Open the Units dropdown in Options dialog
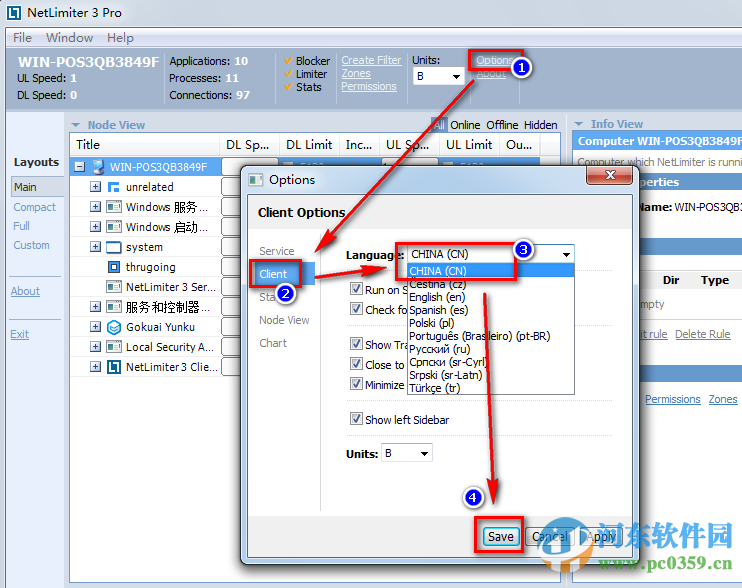The width and height of the screenshot is (742, 588). 406,453
